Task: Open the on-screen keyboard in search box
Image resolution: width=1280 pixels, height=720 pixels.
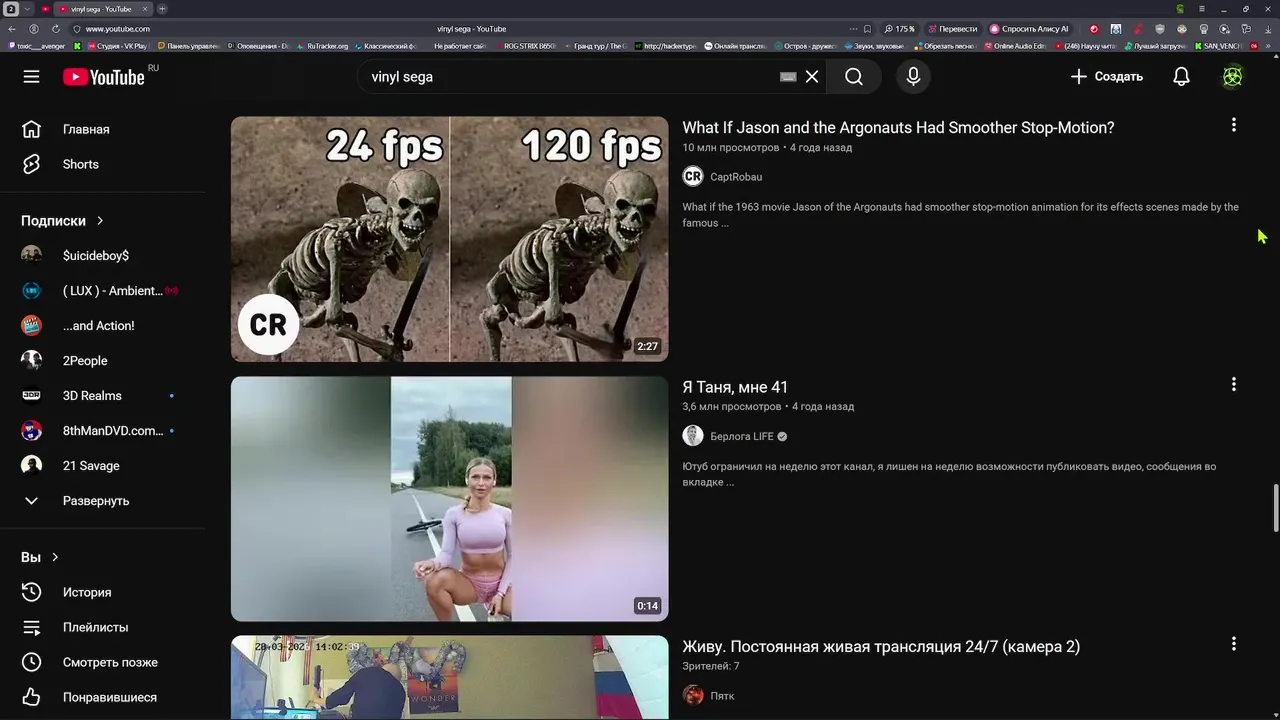Action: point(788,77)
